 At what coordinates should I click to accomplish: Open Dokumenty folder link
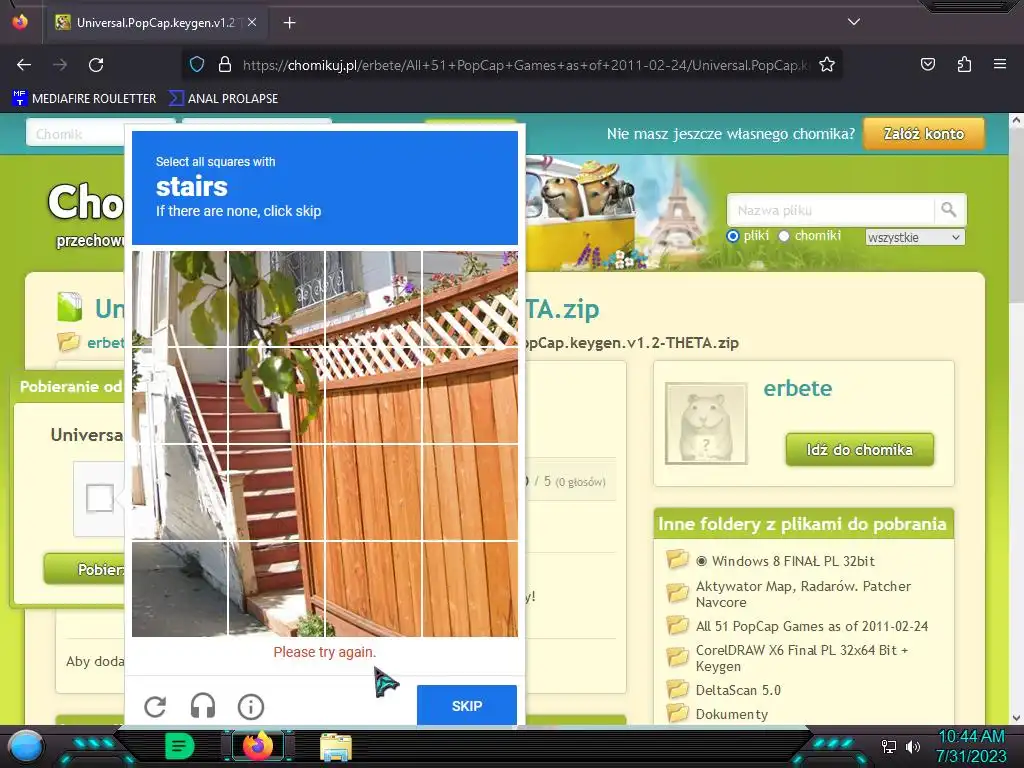[x=731, y=714]
